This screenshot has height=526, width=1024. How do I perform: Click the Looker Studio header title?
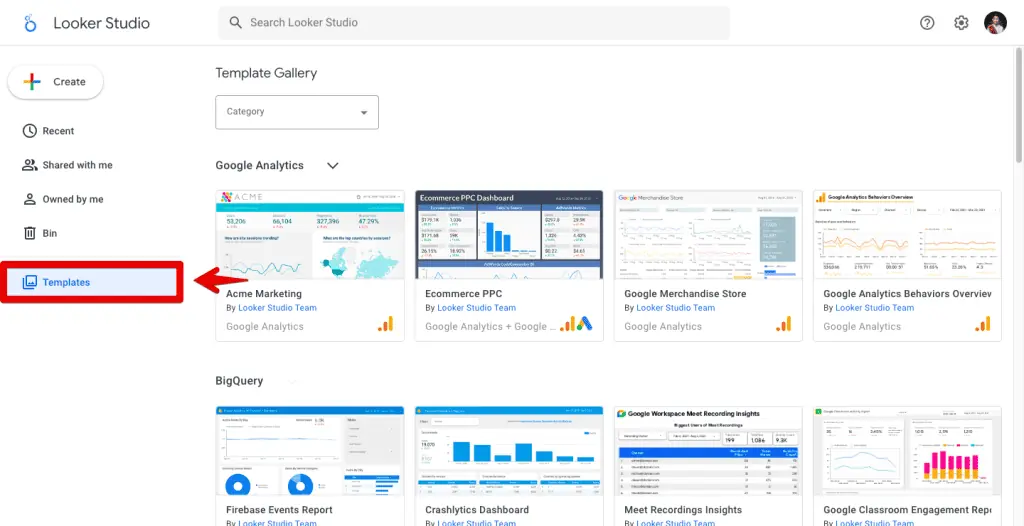coord(101,23)
